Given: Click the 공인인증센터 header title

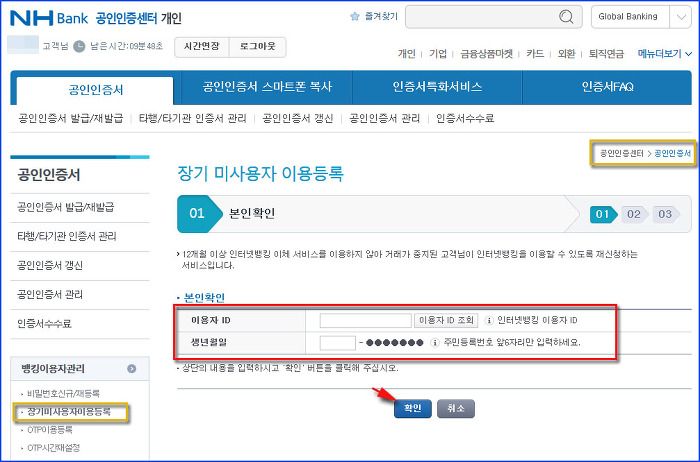Looking at the screenshot, I should click(126, 18).
